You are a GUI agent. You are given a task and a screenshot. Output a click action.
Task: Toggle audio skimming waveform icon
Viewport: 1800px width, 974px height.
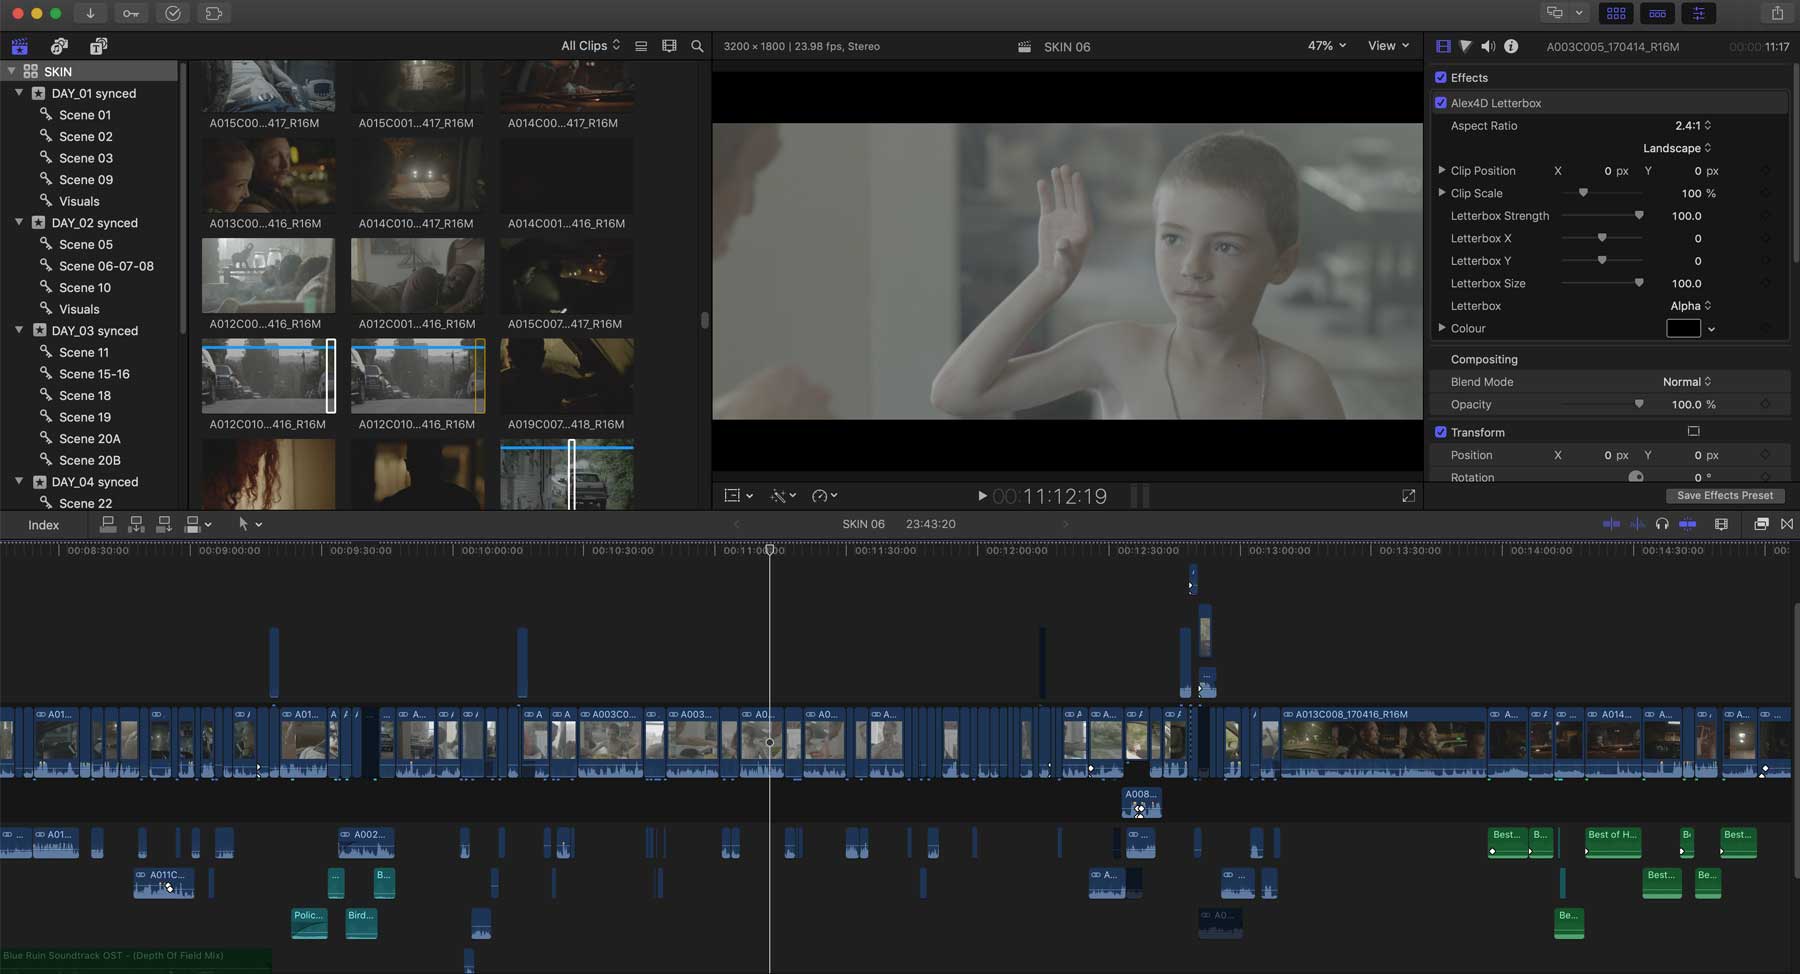click(x=1637, y=524)
